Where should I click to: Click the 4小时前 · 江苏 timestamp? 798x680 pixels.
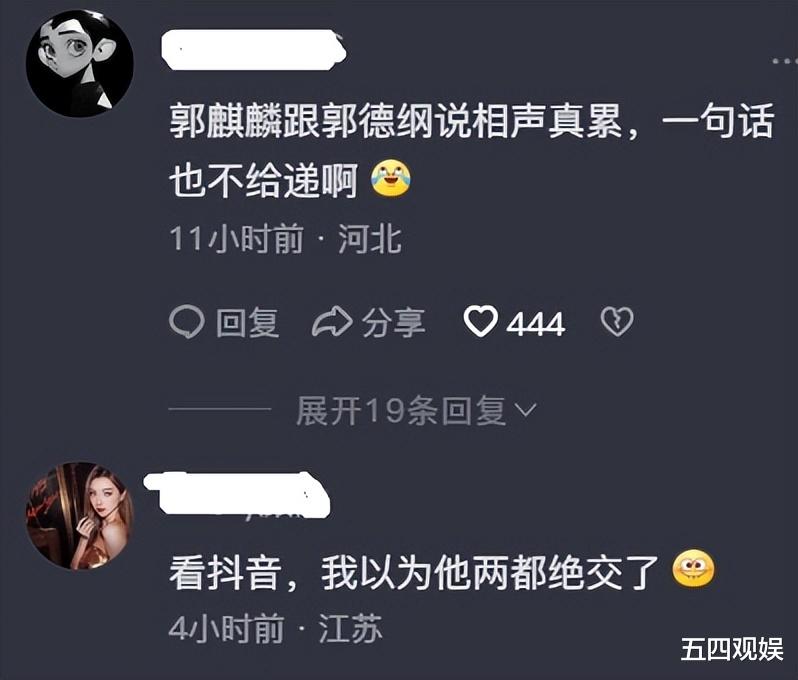(275, 628)
